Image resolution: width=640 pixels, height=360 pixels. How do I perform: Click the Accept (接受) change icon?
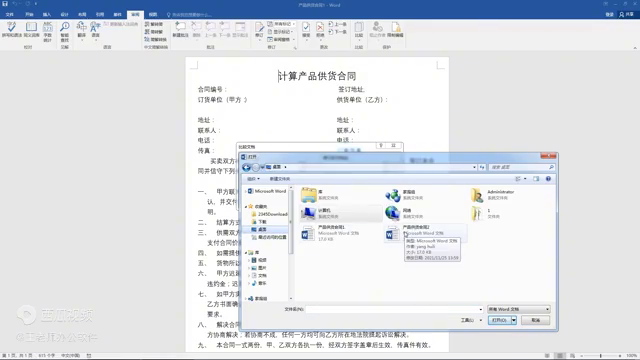pyautogui.click(x=306, y=30)
